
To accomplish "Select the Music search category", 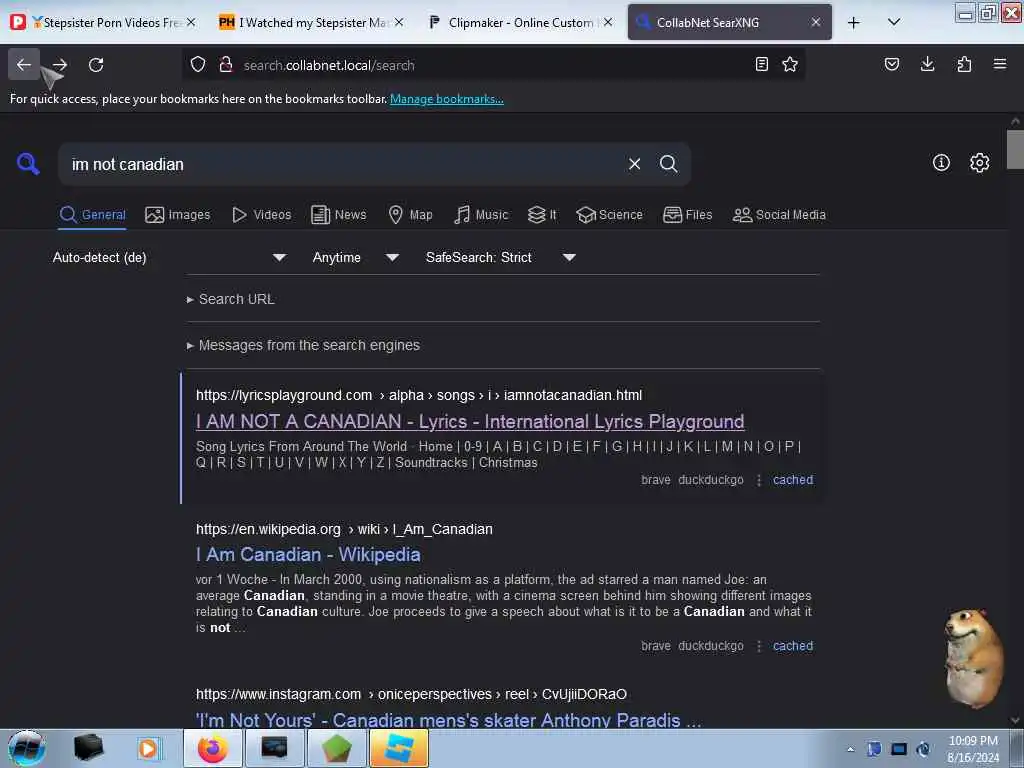I will point(481,215).
